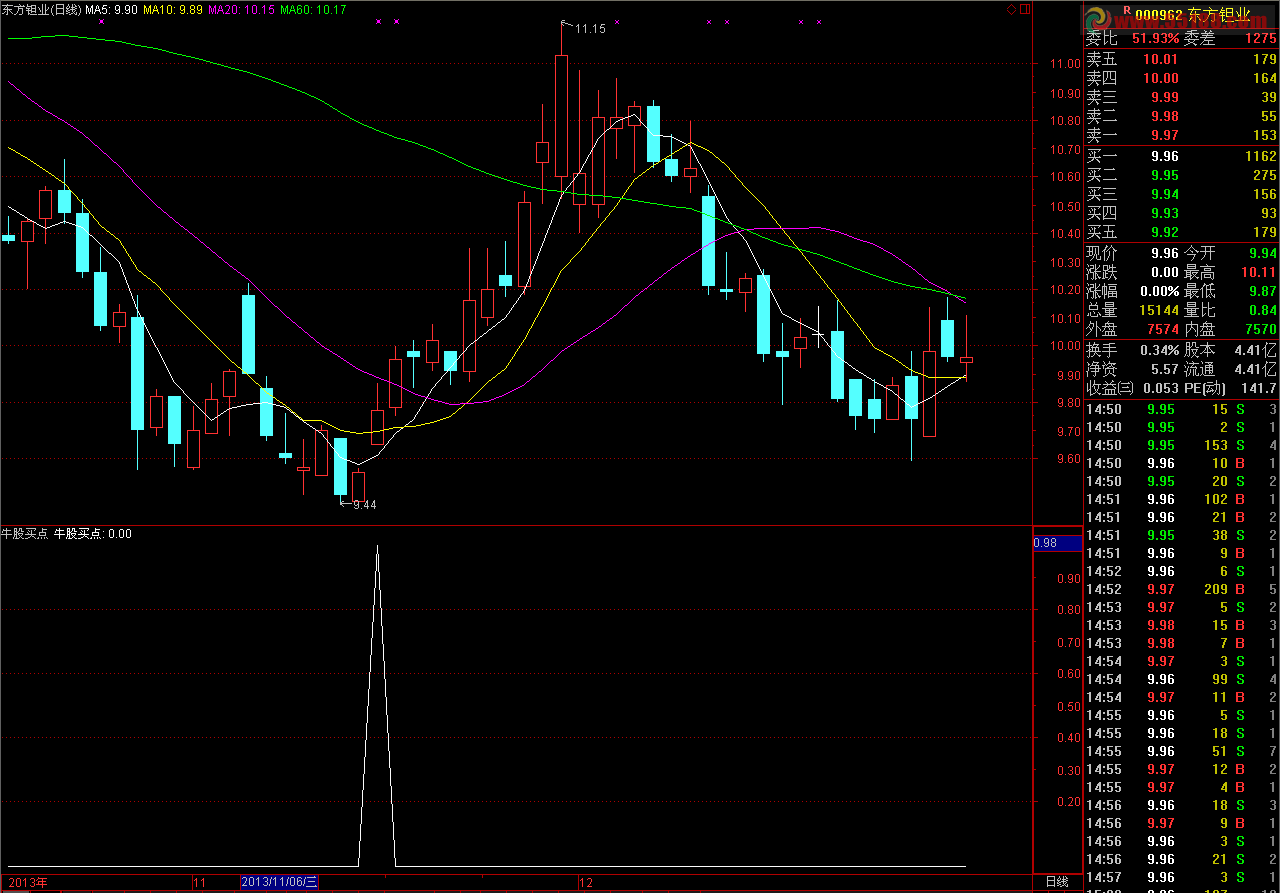Select the 14:51 trade of 102 lots
The width and height of the screenshot is (1280, 893).
click(x=1182, y=499)
